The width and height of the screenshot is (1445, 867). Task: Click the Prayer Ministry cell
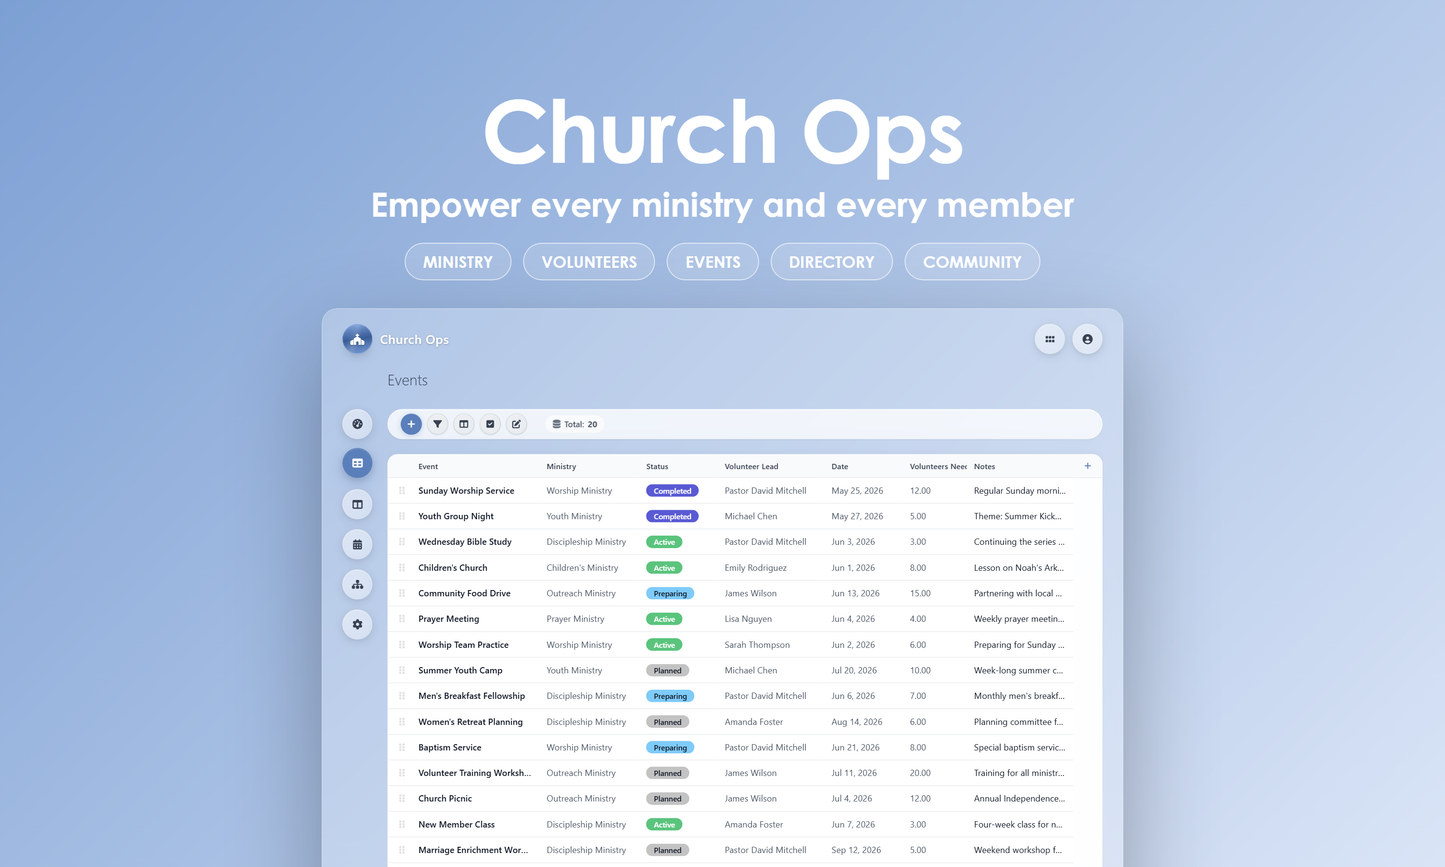pos(575,619)
